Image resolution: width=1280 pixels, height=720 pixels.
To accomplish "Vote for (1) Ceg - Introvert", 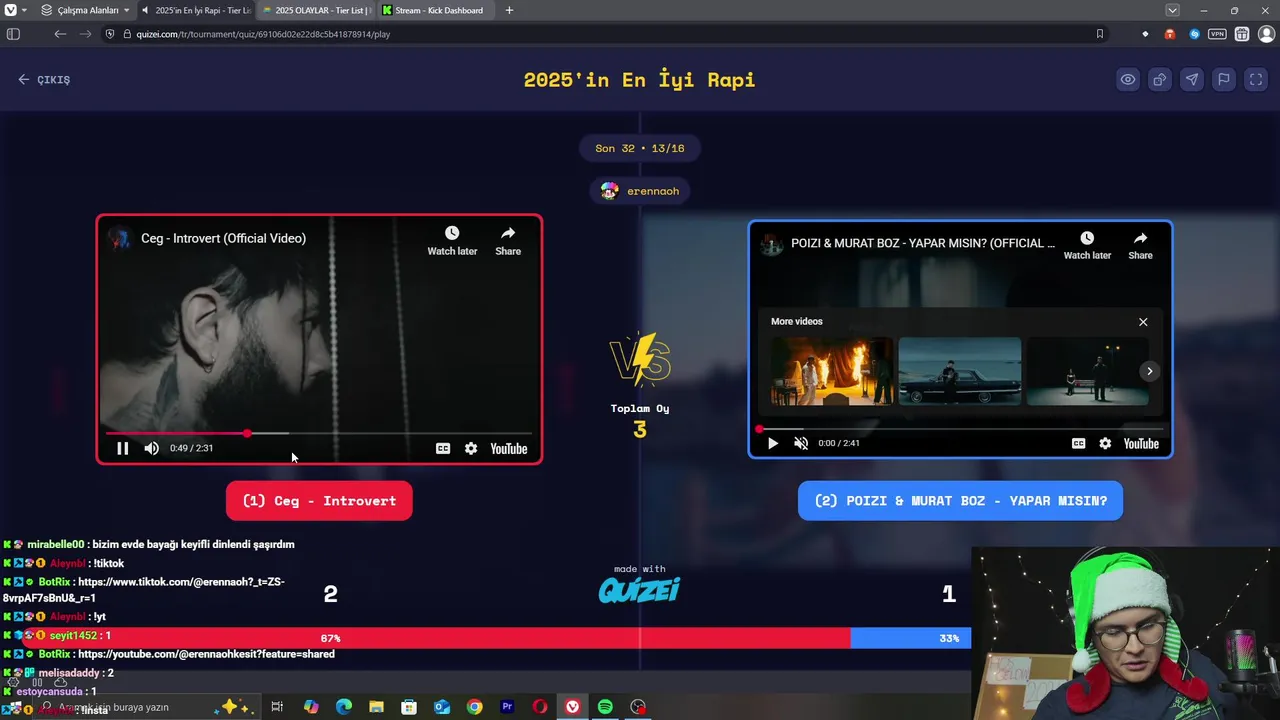I will pos(319,501).
